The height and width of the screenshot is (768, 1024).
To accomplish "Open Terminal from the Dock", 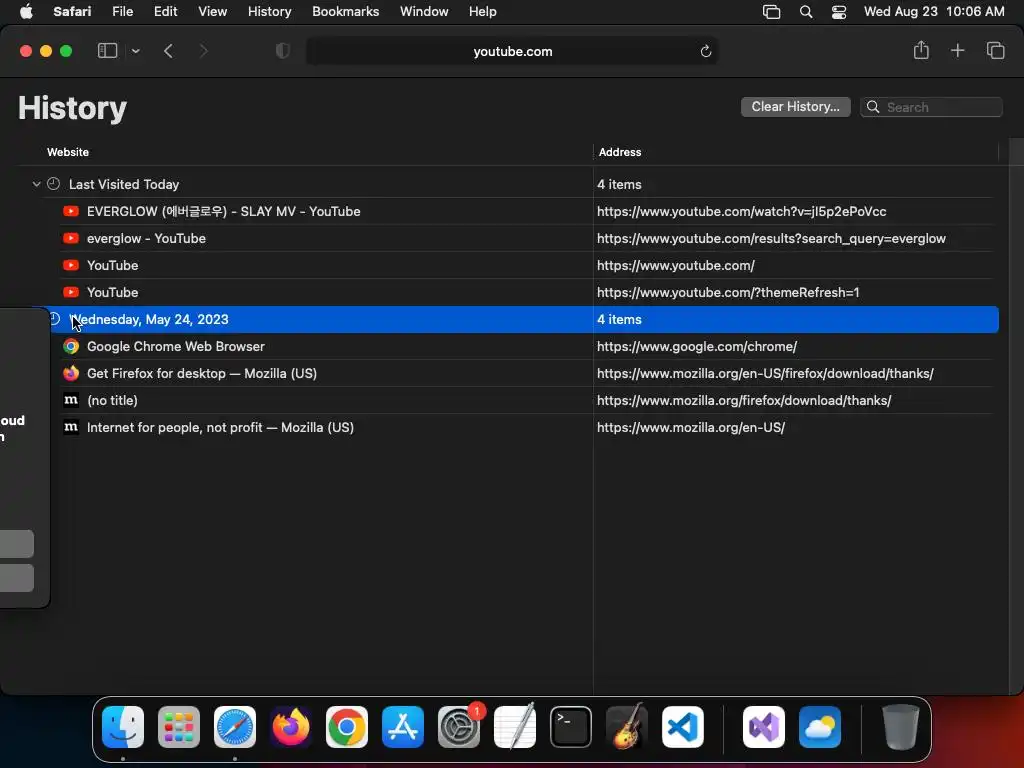I will 571,727.
